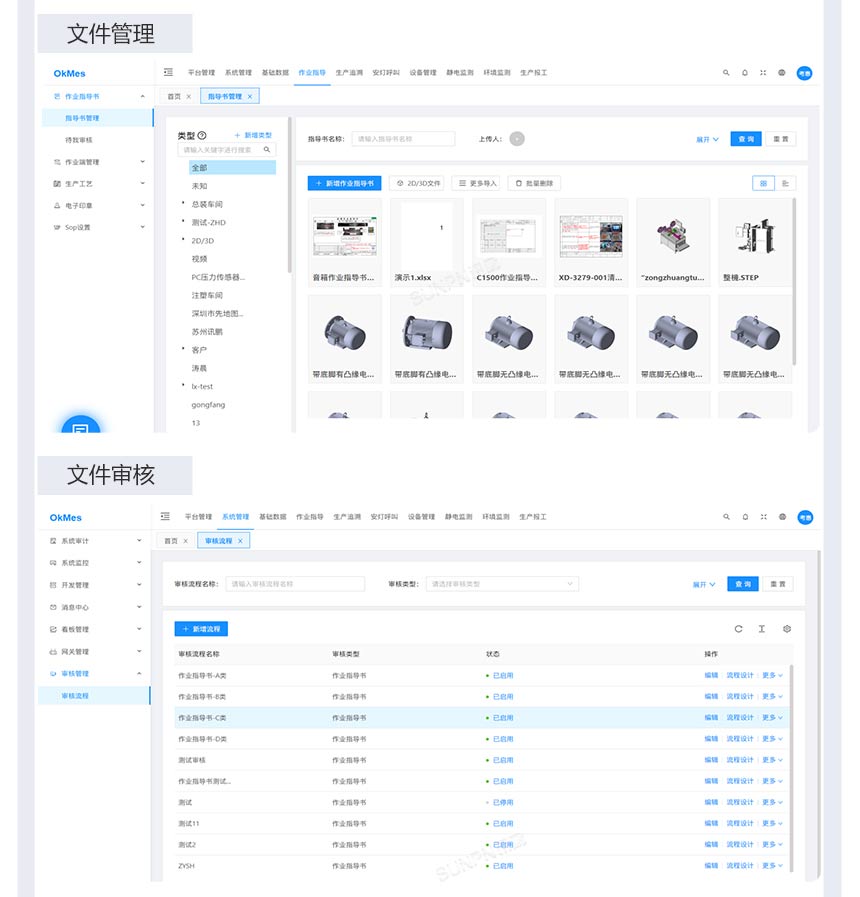Refresh the 审核流程 table with the refresh icon
The height and width of the screenshot is (897, 860).
click(739, 629)
